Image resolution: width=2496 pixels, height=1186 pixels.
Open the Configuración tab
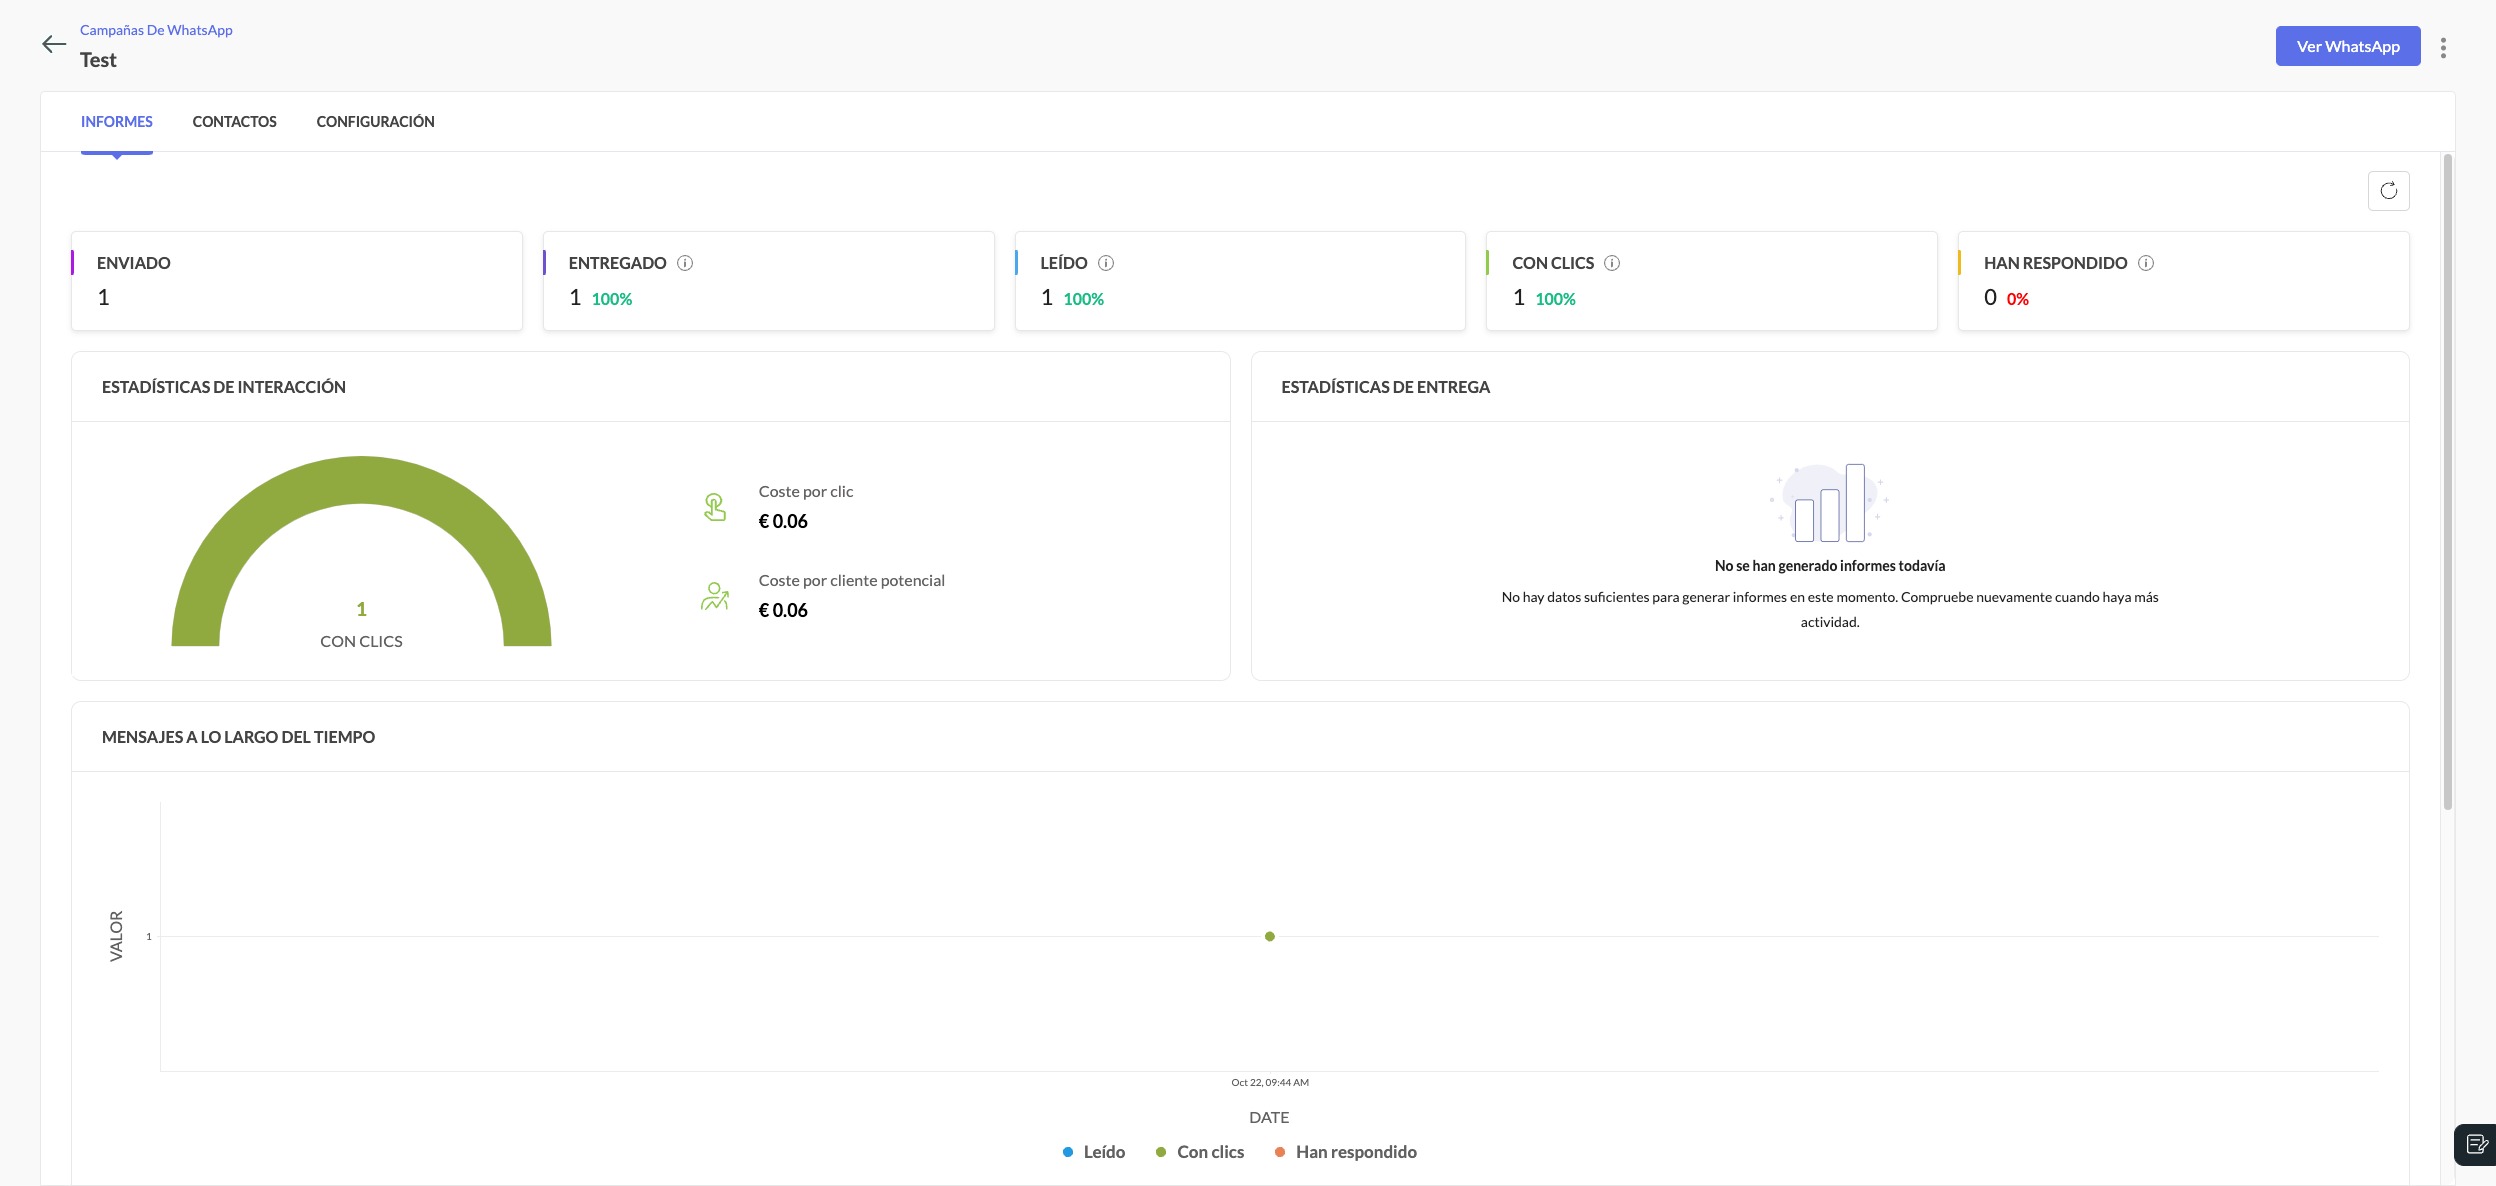(x=375, y=122)
